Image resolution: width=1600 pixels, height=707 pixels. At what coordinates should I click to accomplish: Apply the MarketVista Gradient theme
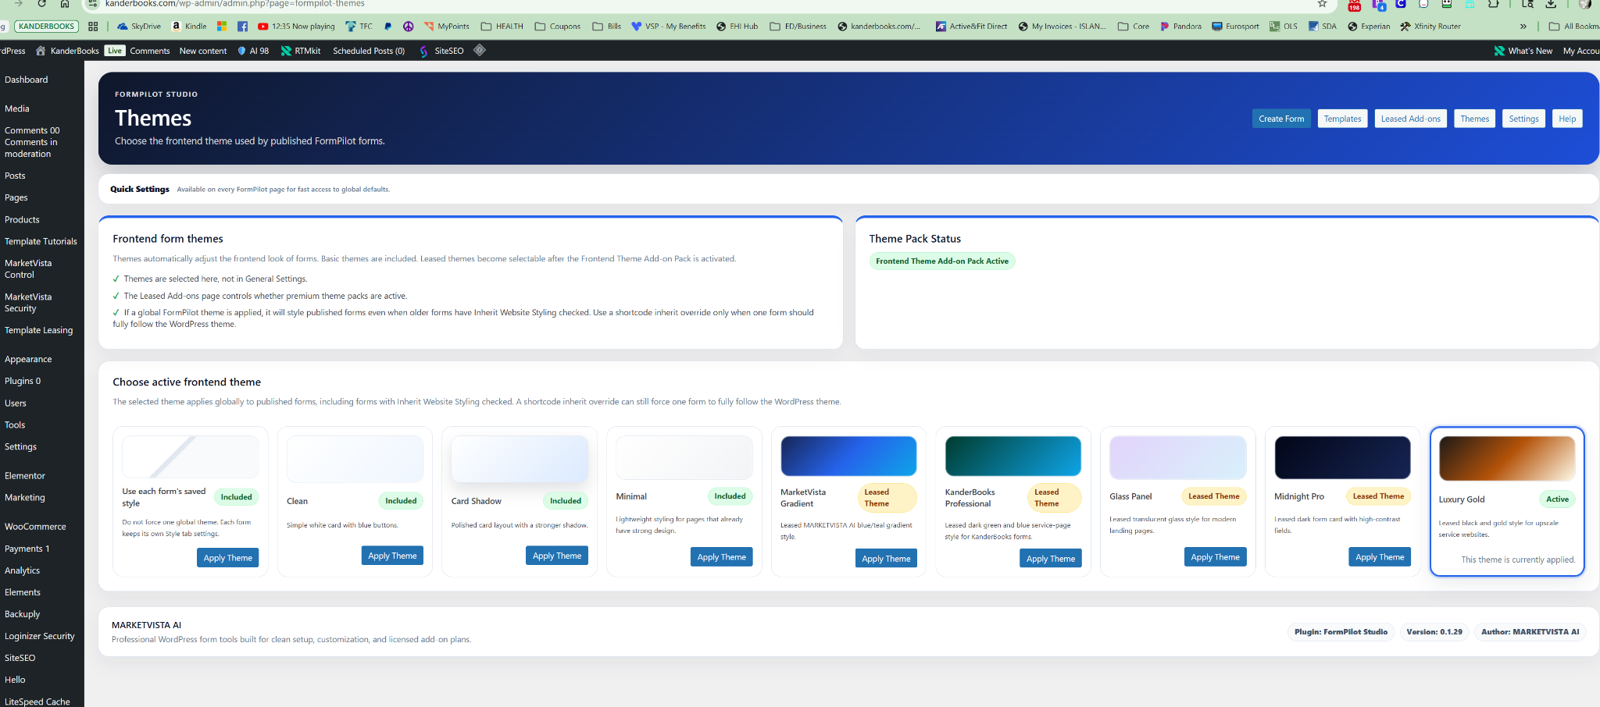886,558
